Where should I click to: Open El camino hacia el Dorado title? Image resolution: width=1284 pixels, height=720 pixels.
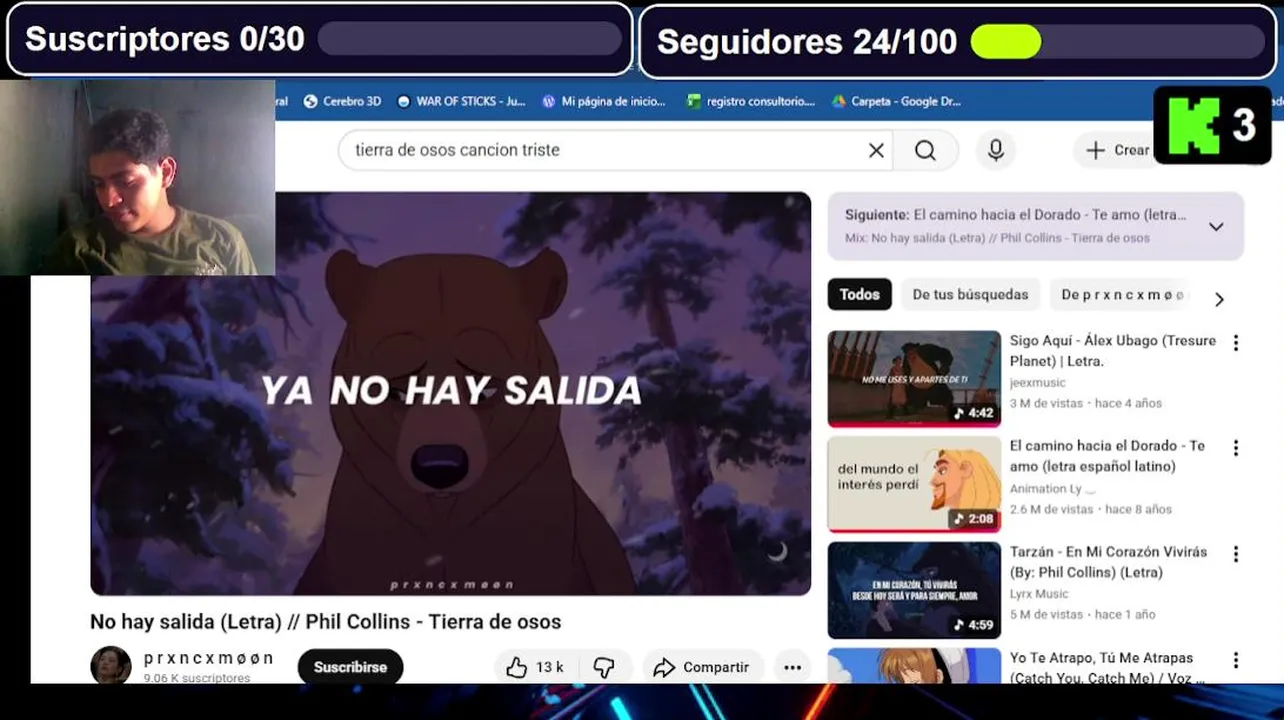1107,456
